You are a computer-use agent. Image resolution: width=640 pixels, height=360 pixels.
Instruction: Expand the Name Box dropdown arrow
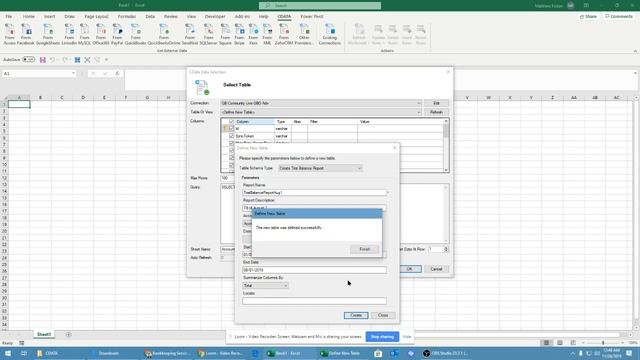73,73
